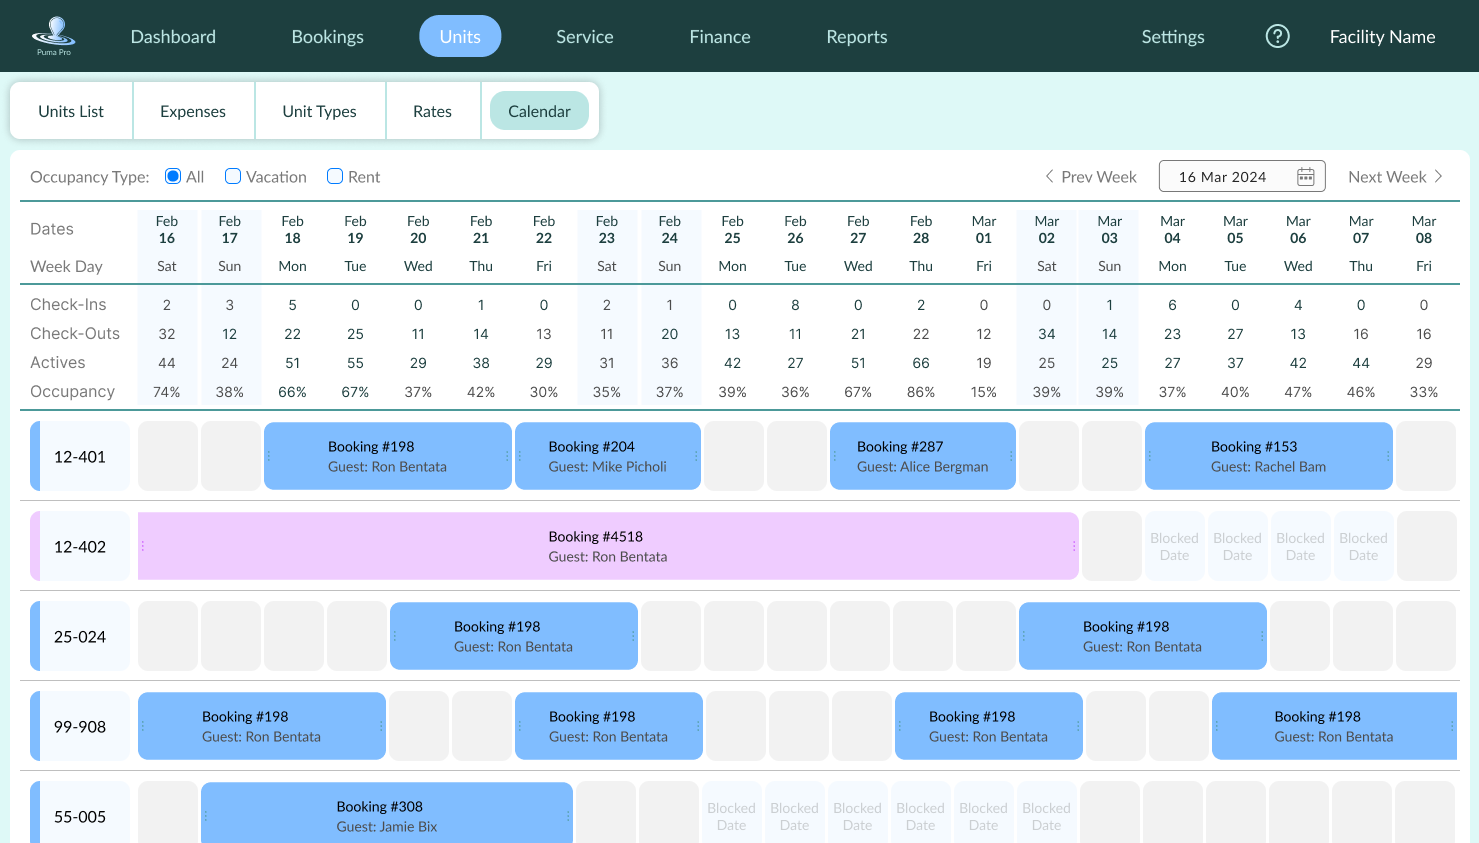Open Settings in the top bar
The height and width of the screenshot is (843, 1479).
(1173, 37)
